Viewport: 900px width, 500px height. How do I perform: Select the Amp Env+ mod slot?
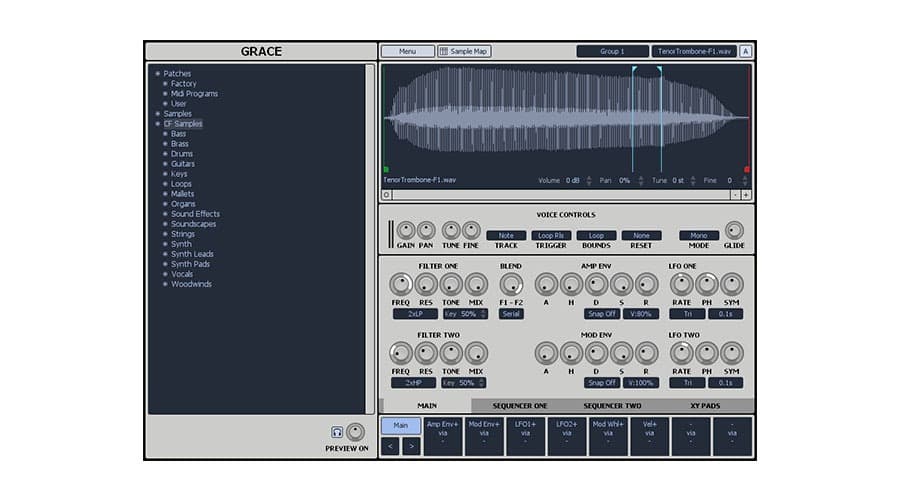pyautogui.click(x=443, y=436)
